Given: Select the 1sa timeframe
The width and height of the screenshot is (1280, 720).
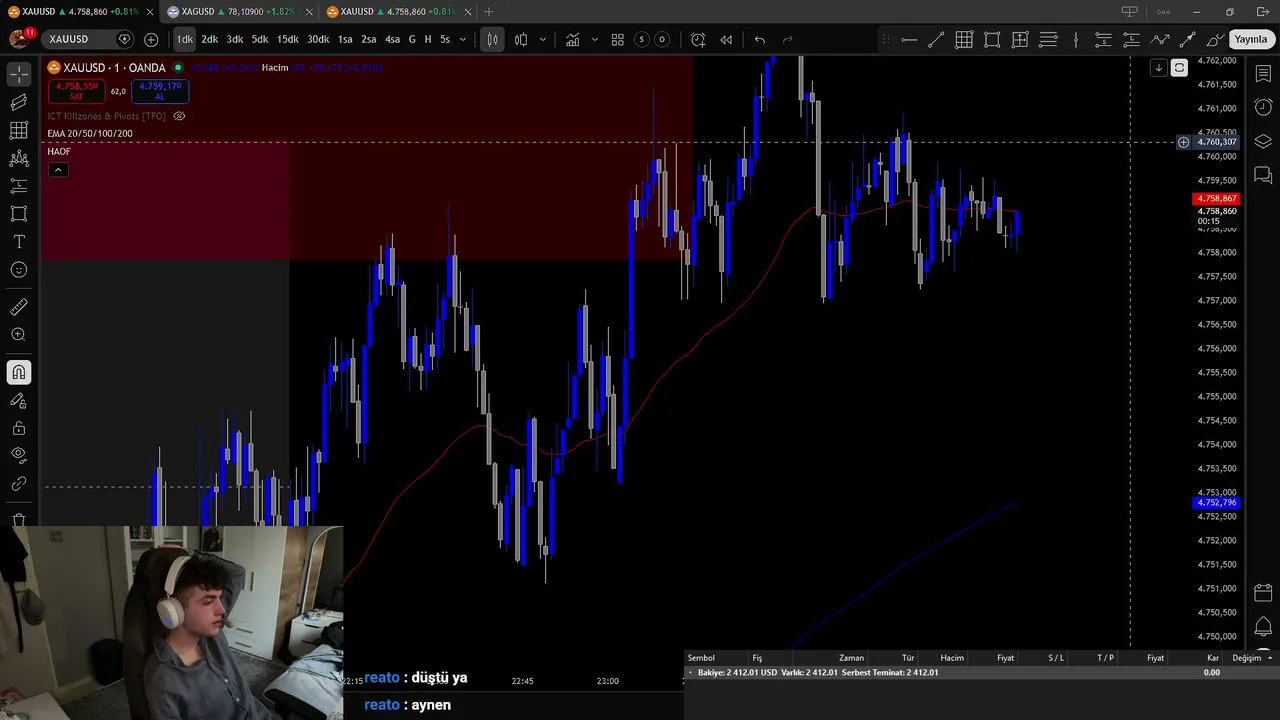Looking at the screenshot, I should pos(345,39).
